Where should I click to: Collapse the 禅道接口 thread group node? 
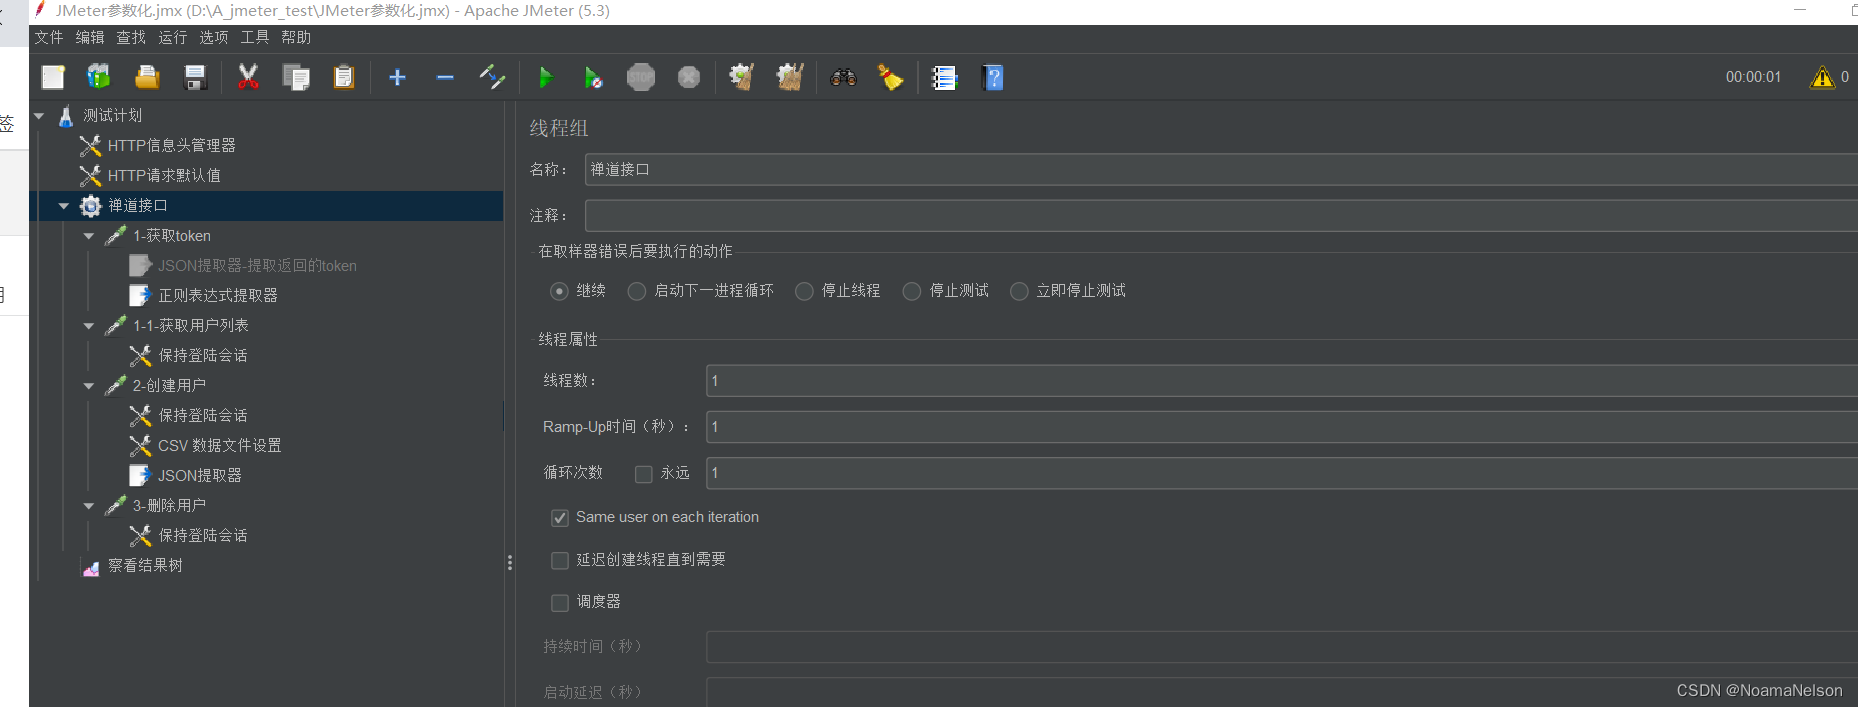(64, 206)
